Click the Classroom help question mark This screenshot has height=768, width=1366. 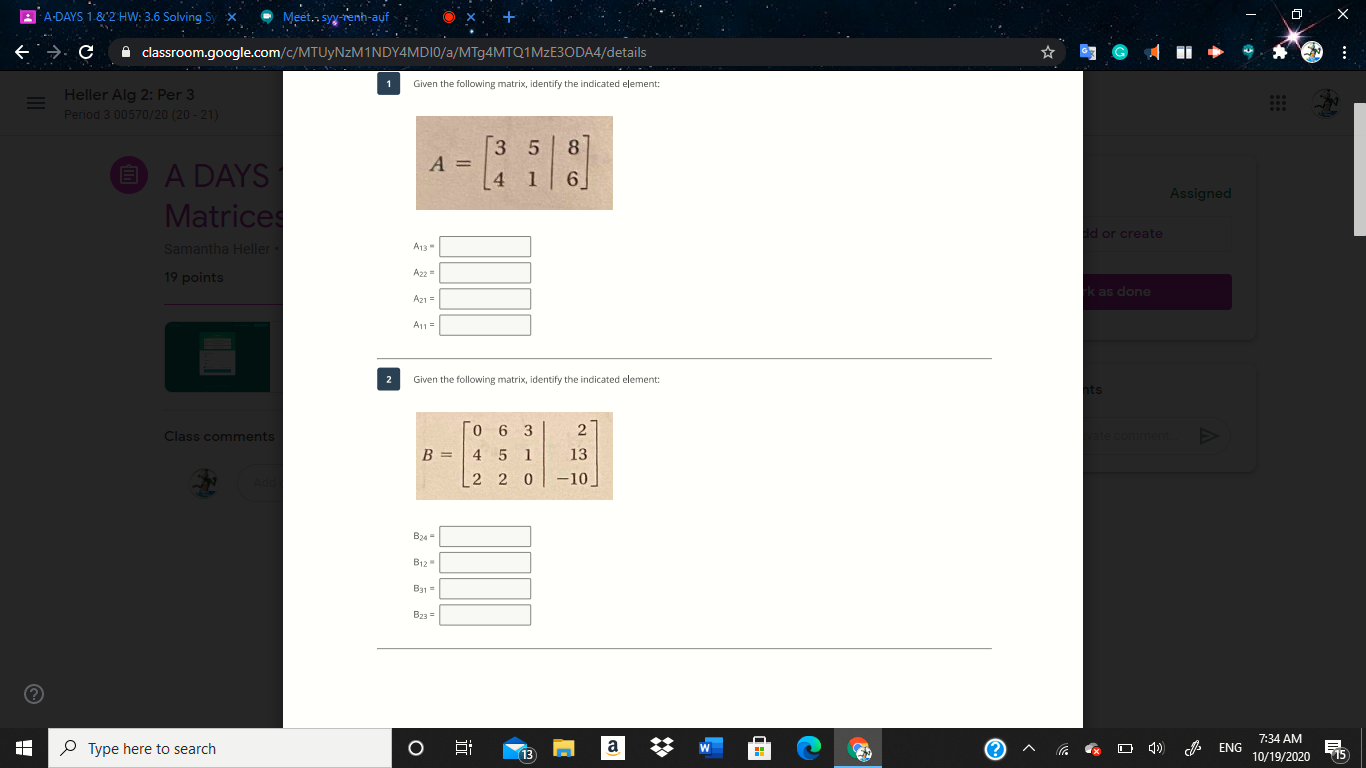[33, 694]
